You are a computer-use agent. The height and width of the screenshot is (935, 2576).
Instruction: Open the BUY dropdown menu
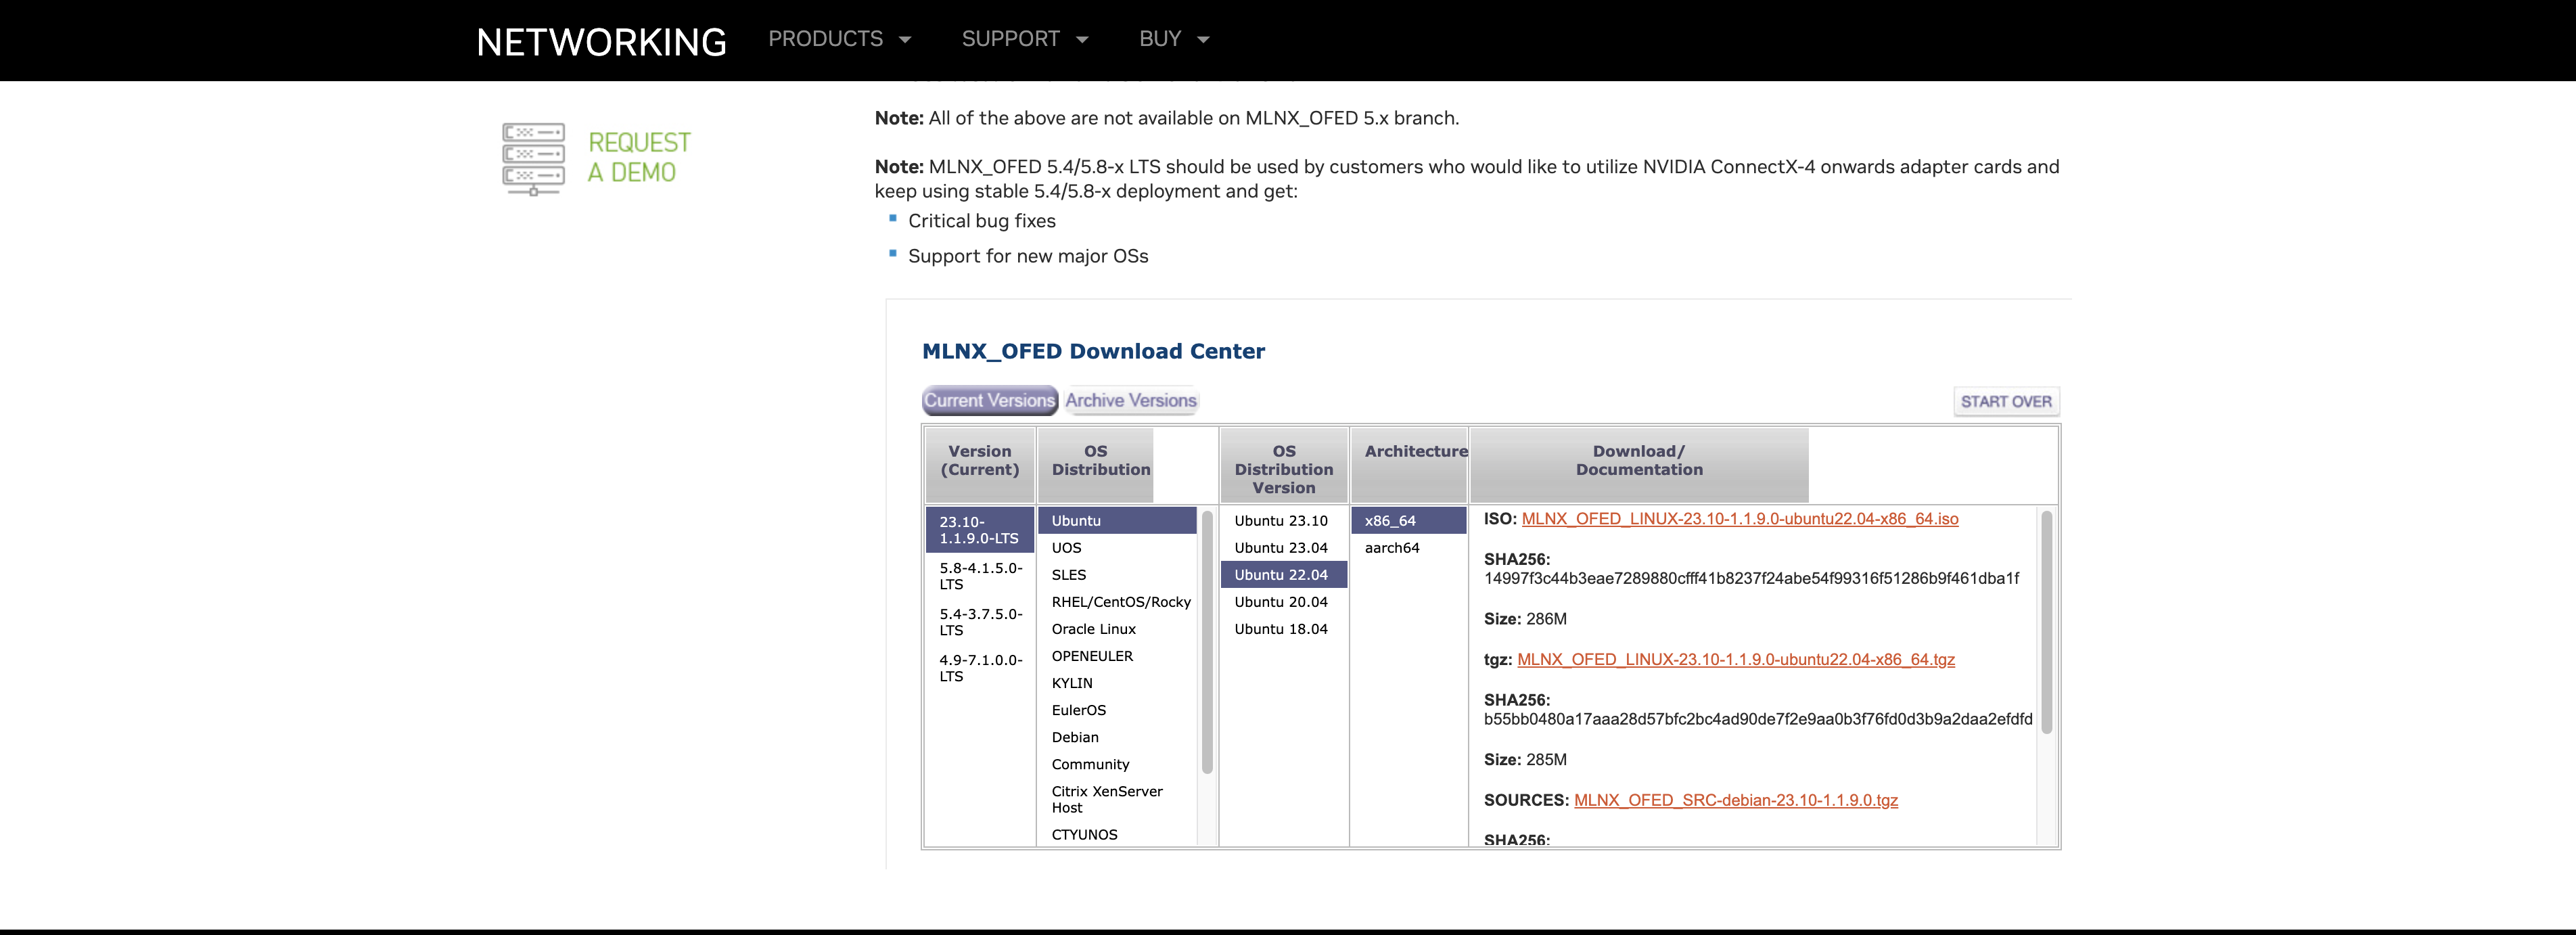(x=1173, y=39)
